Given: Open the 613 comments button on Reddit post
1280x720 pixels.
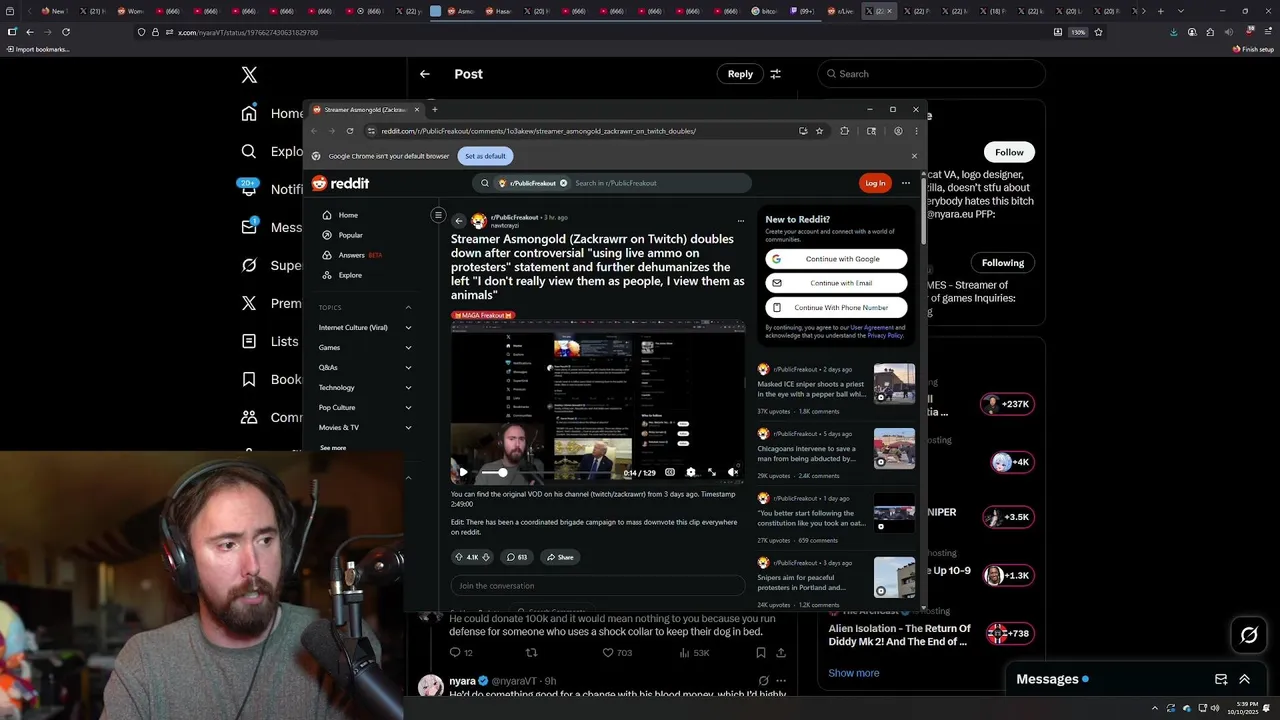Looking at the screenshot, I should pyautogui.click(x=517, y=557).
